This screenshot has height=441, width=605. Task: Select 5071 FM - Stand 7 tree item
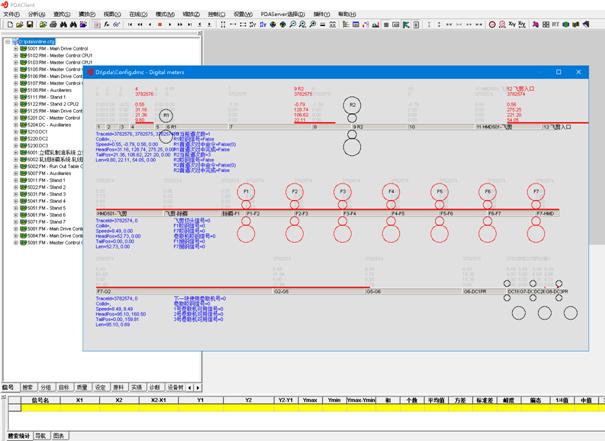pyautogui.click(x=46, y=222)
